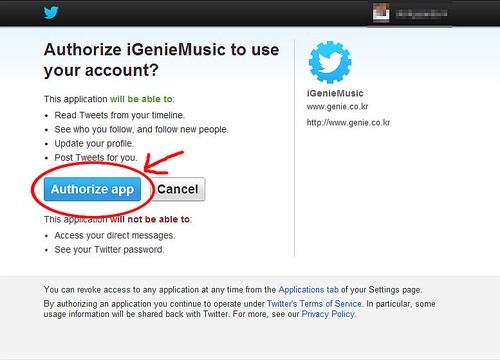Click the Access your direct messages item
This screenshot has width=500, height=360.
pos(115,235)
